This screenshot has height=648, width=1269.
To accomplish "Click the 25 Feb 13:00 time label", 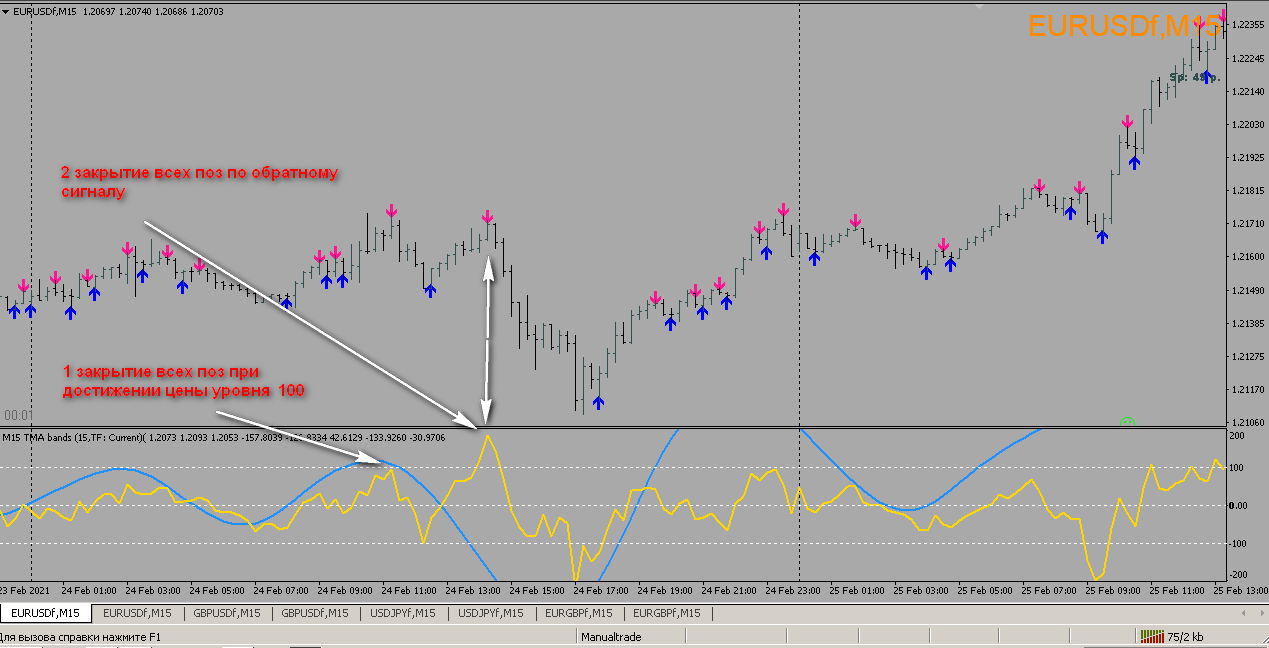I will click(1240, 590).
